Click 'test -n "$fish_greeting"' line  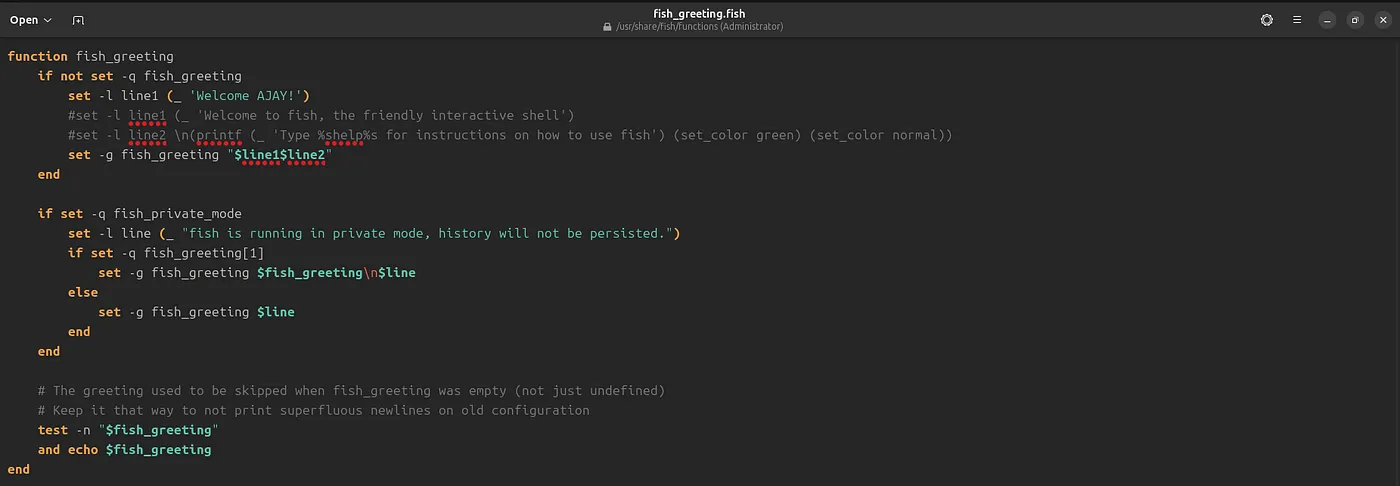point(128,430)
